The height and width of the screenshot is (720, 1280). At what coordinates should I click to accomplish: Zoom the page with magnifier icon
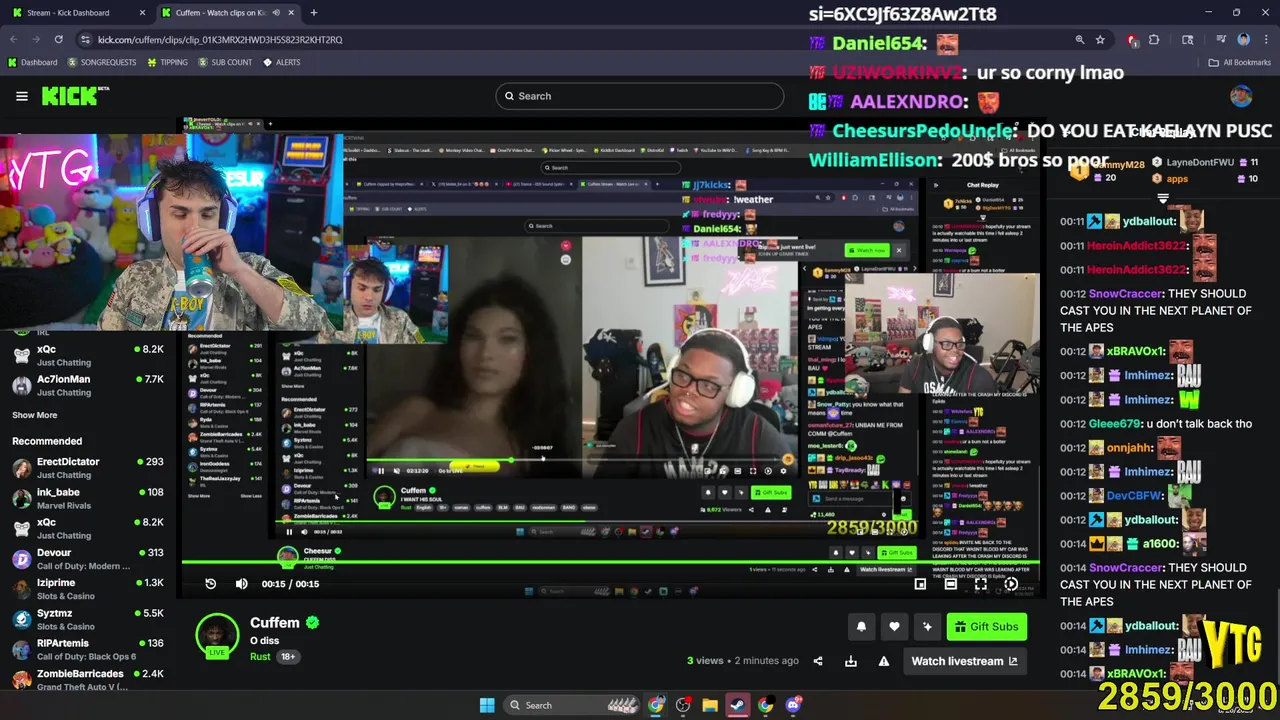[x=1080, y=39]
